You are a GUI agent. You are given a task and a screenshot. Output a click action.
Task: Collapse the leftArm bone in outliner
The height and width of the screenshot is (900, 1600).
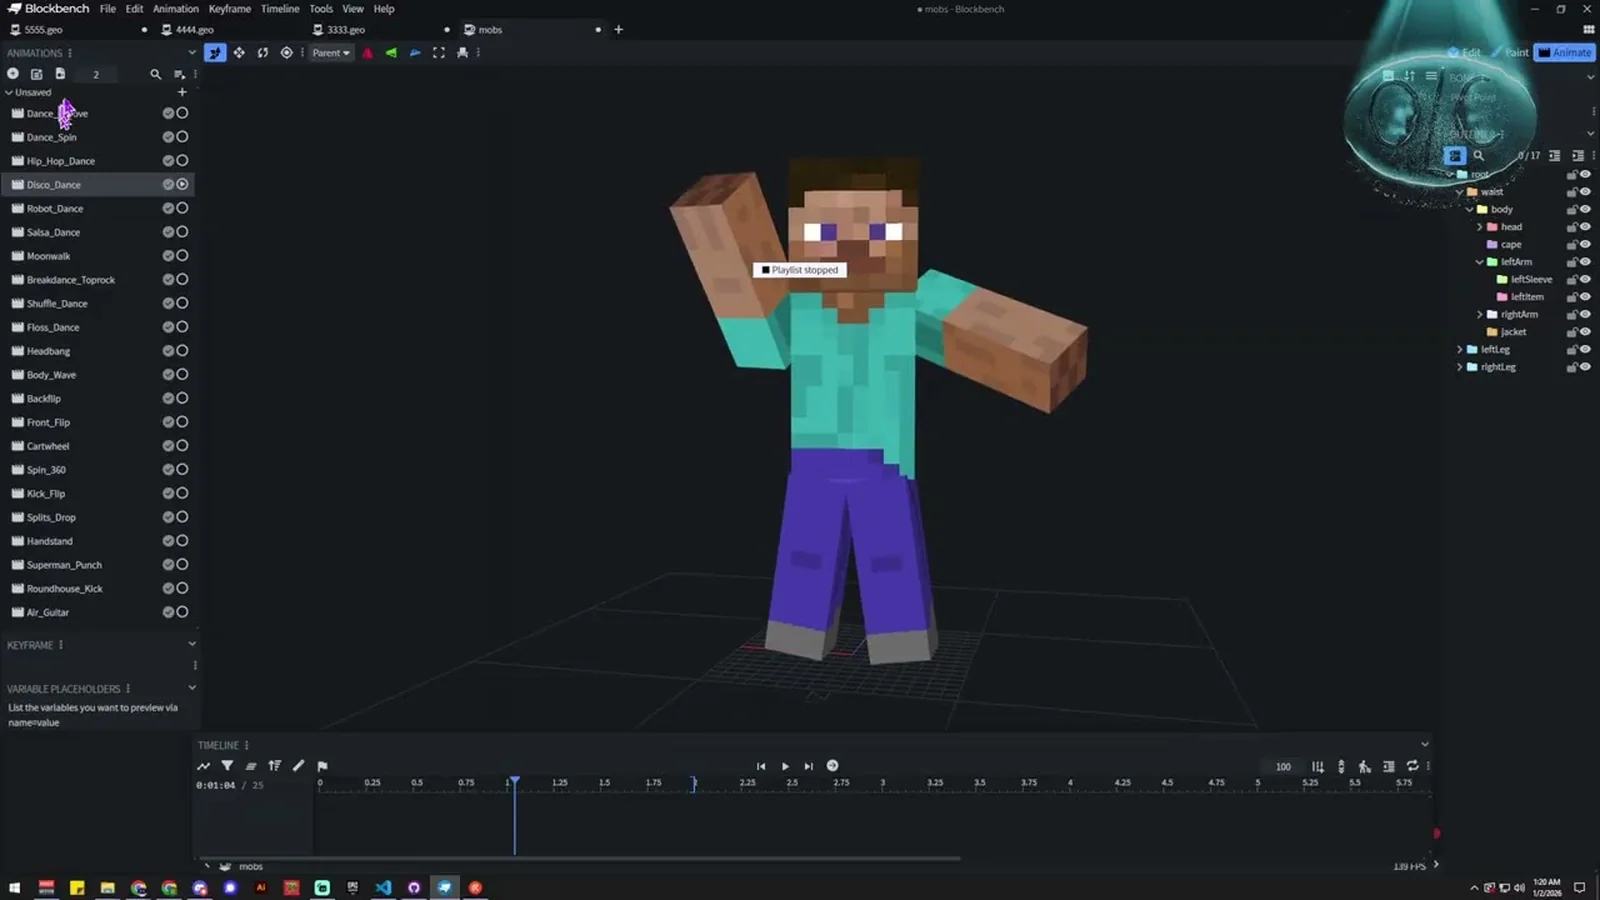1480,262
